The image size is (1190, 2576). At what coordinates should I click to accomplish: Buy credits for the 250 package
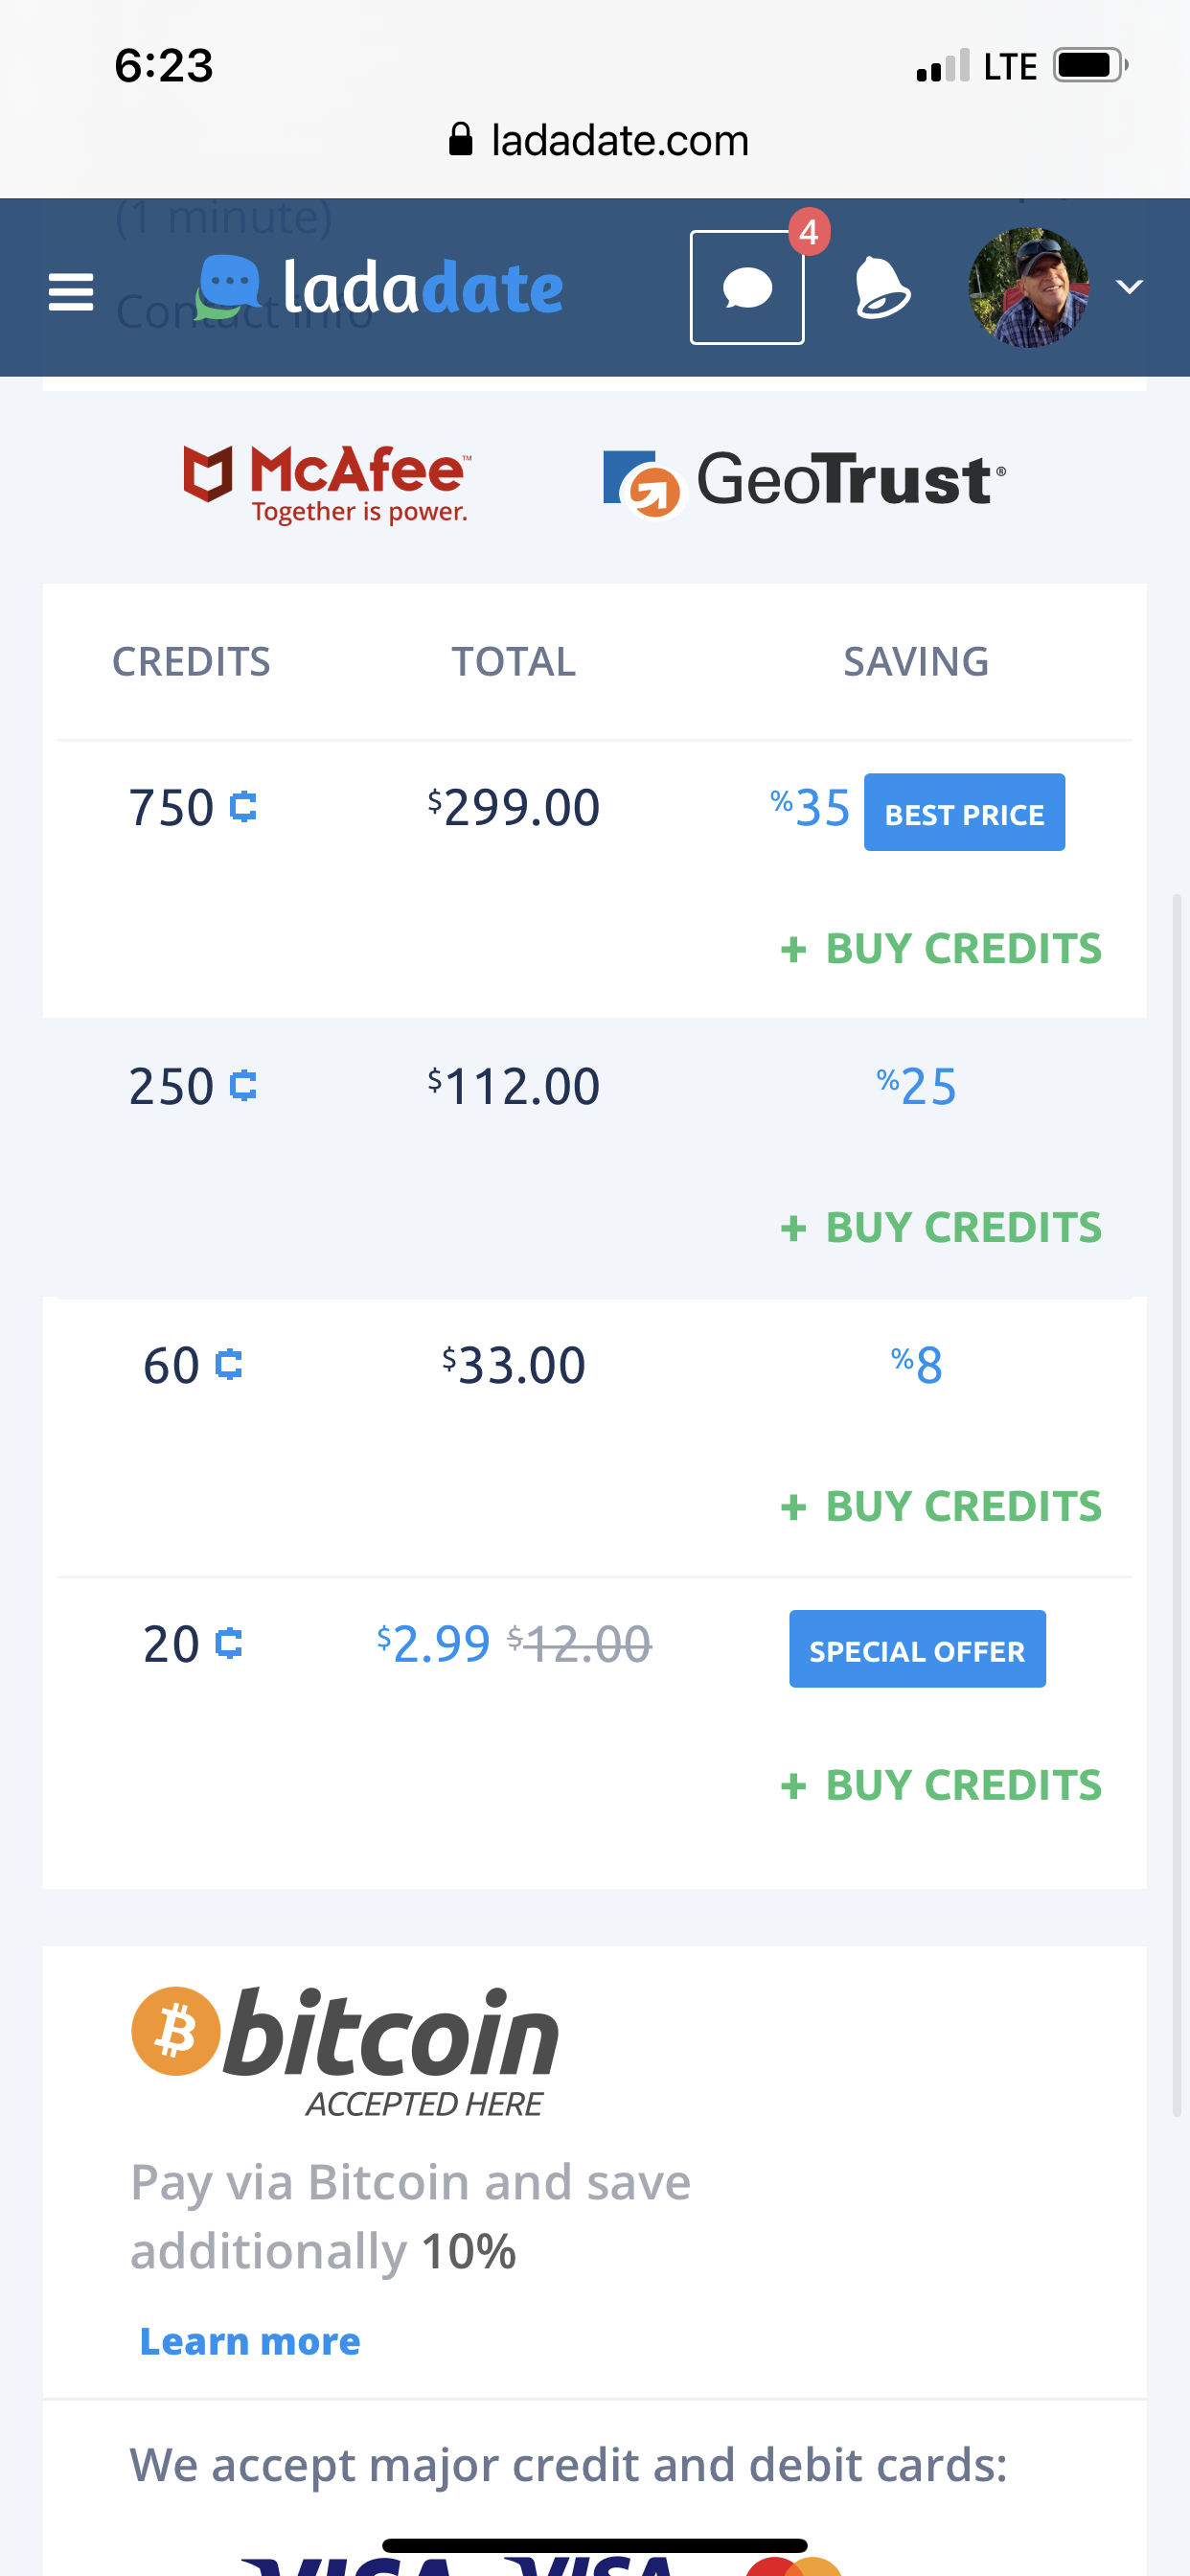point(941,1227)
